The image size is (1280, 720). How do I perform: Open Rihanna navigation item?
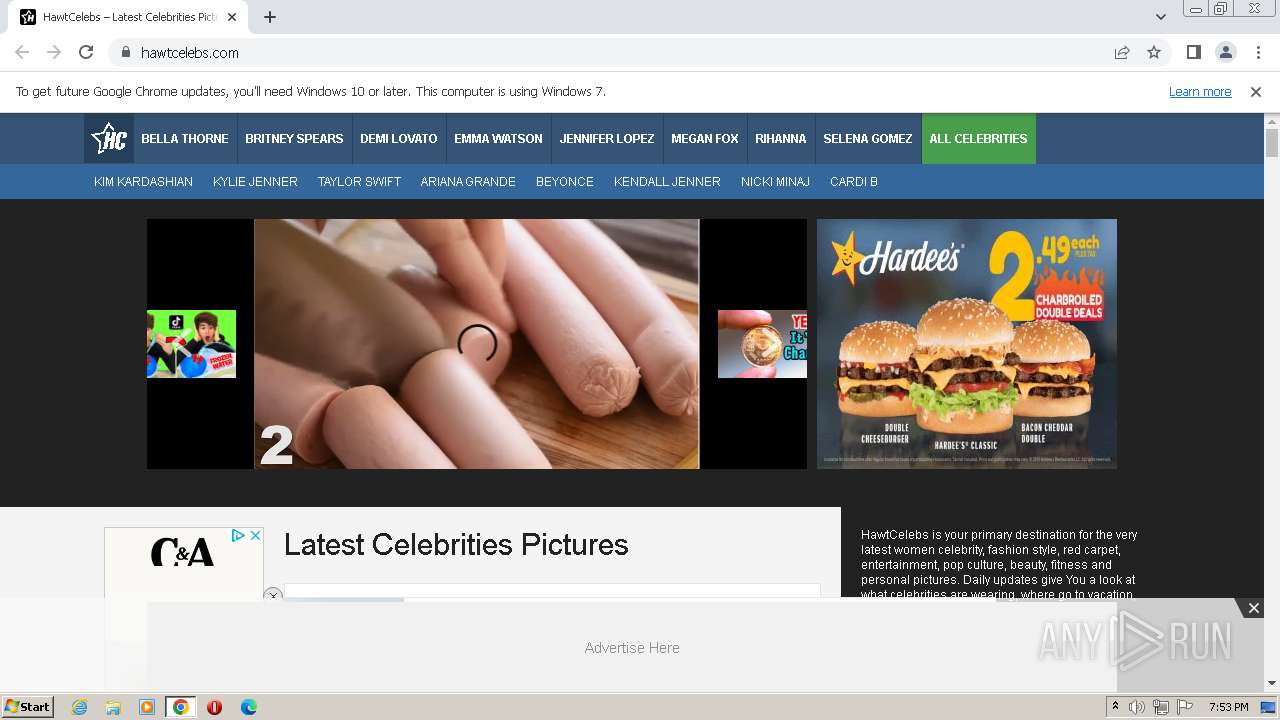[x=781, y=139]
